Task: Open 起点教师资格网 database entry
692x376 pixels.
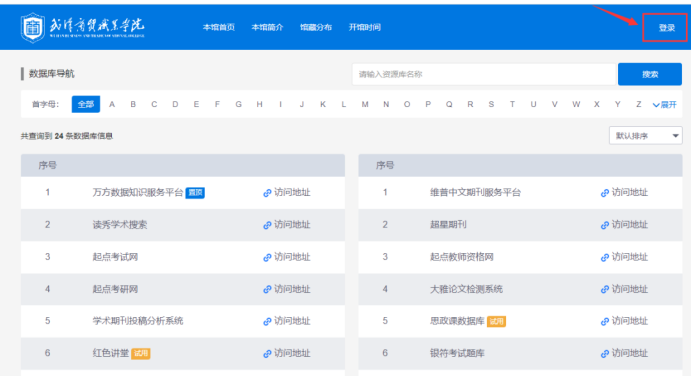Action: coord(462,257)
